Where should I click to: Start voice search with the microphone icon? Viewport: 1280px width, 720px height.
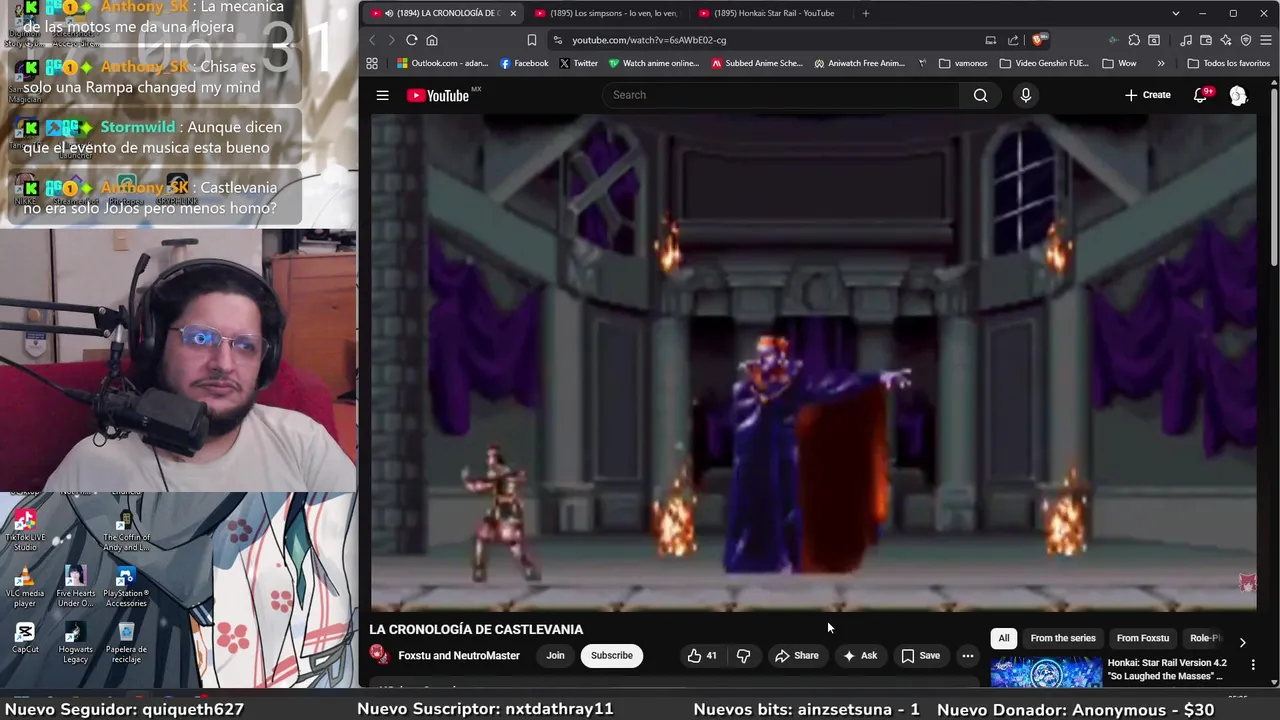[1025, 95]
